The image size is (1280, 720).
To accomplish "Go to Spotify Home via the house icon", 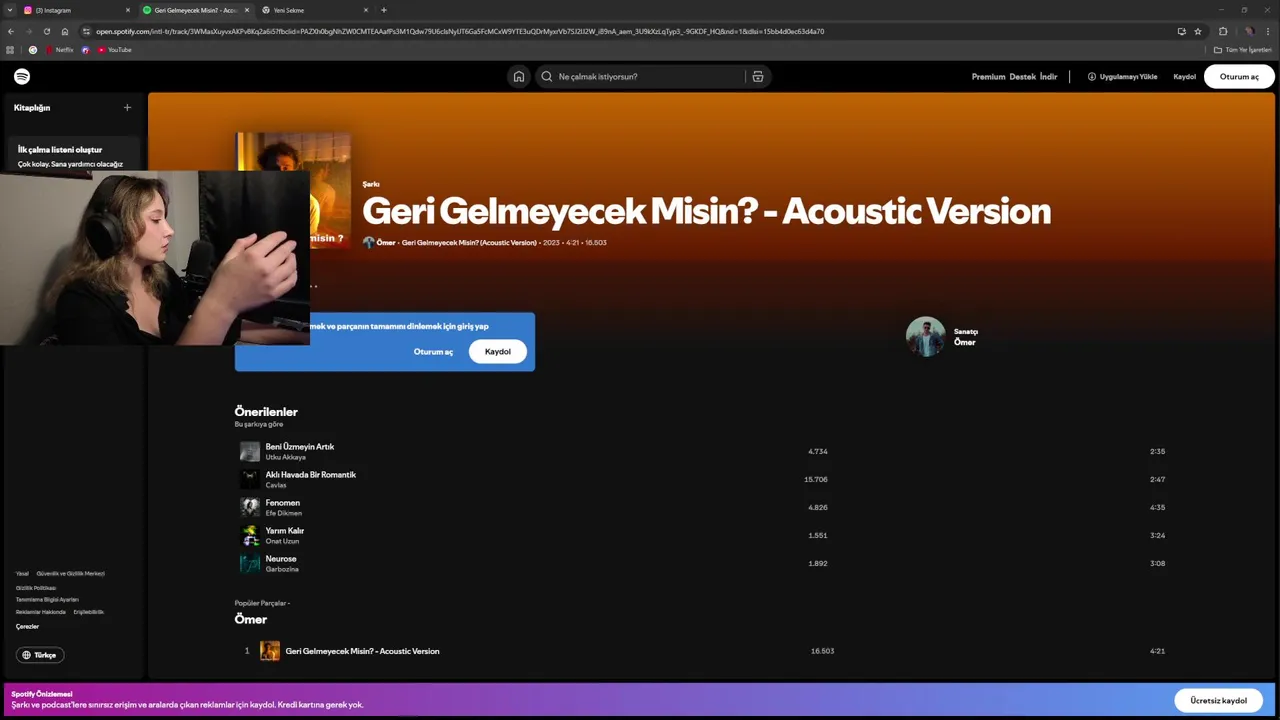I will pyautogui.click(x=518, y=76).
